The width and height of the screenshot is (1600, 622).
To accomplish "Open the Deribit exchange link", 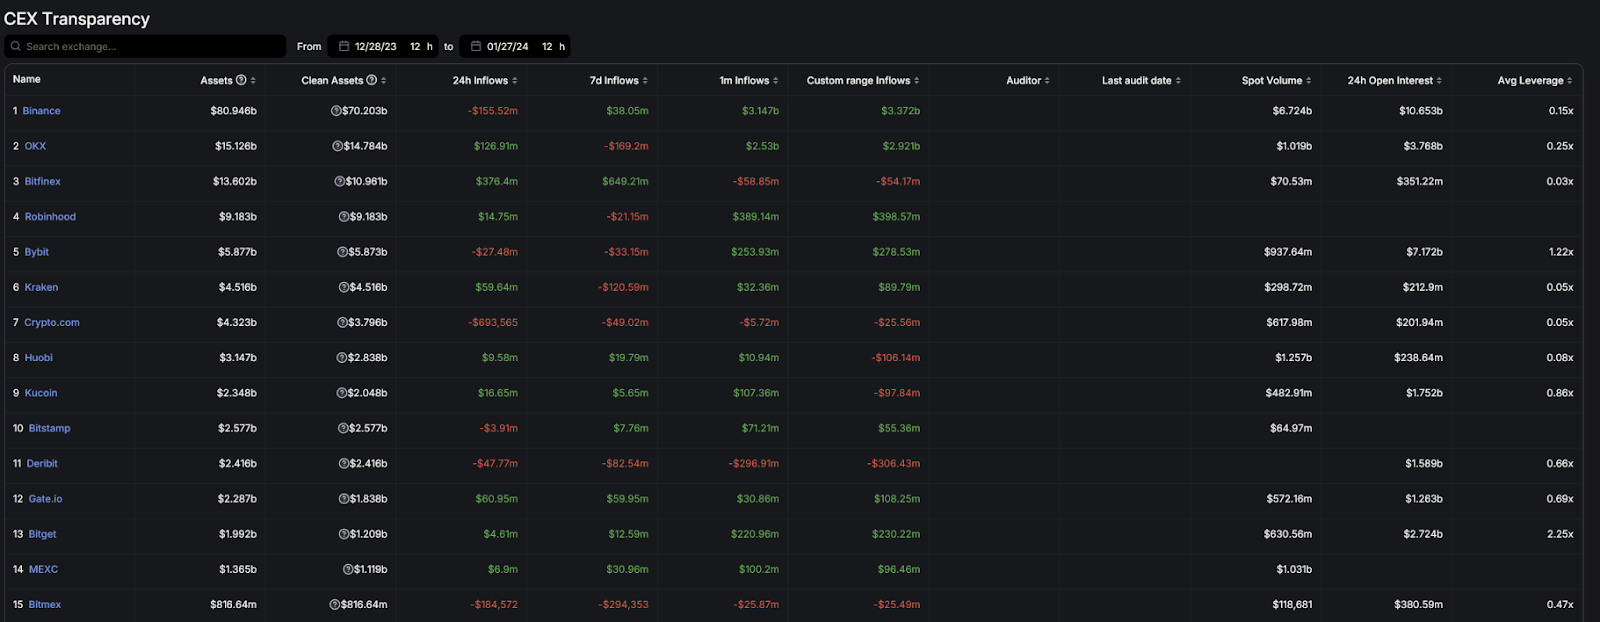I will click(42, 464).
